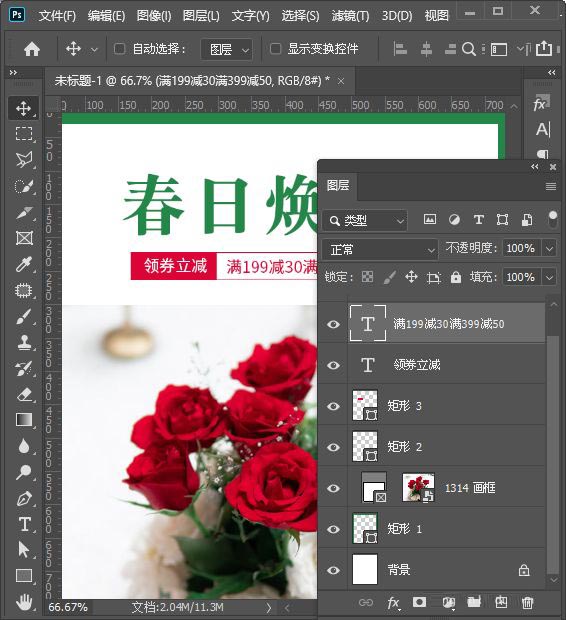Select the Gradient tool
This screenshot has width=566, height=620.
(24, 420)
